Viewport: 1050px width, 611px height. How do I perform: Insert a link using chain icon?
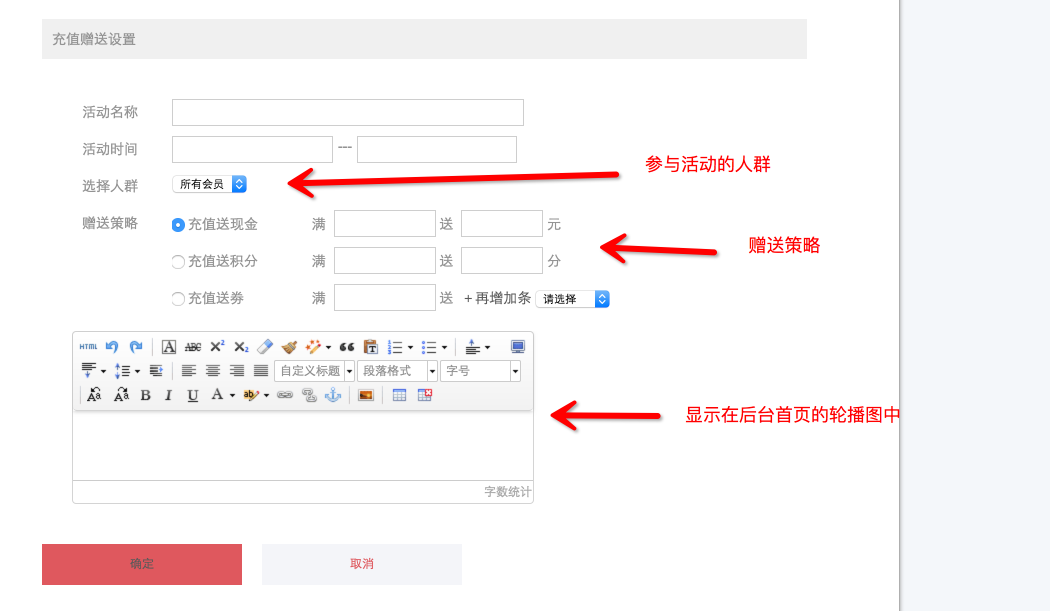285,395
